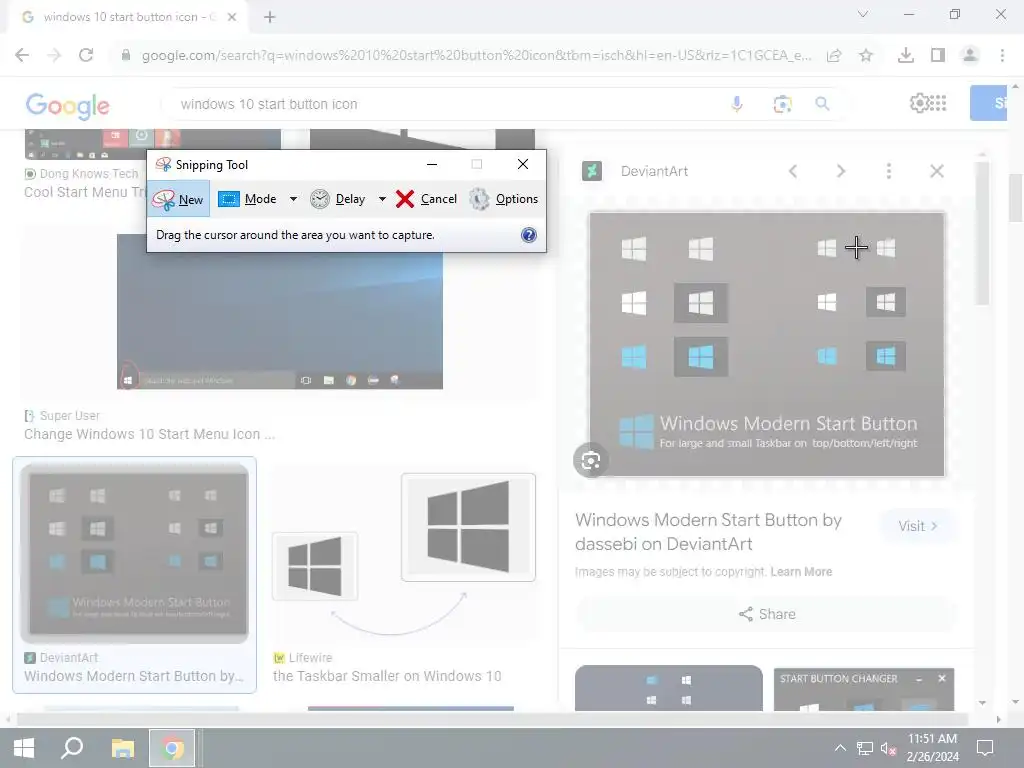This screenshot has height=768, width=1024.
Task: Open the taskbar clock and date
Action: coord(933,748)
